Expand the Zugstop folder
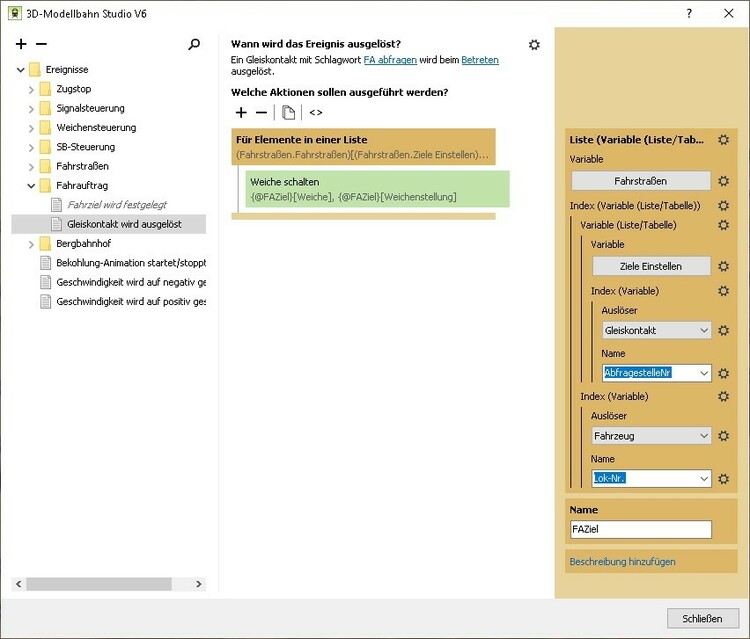 pos(31,89)
